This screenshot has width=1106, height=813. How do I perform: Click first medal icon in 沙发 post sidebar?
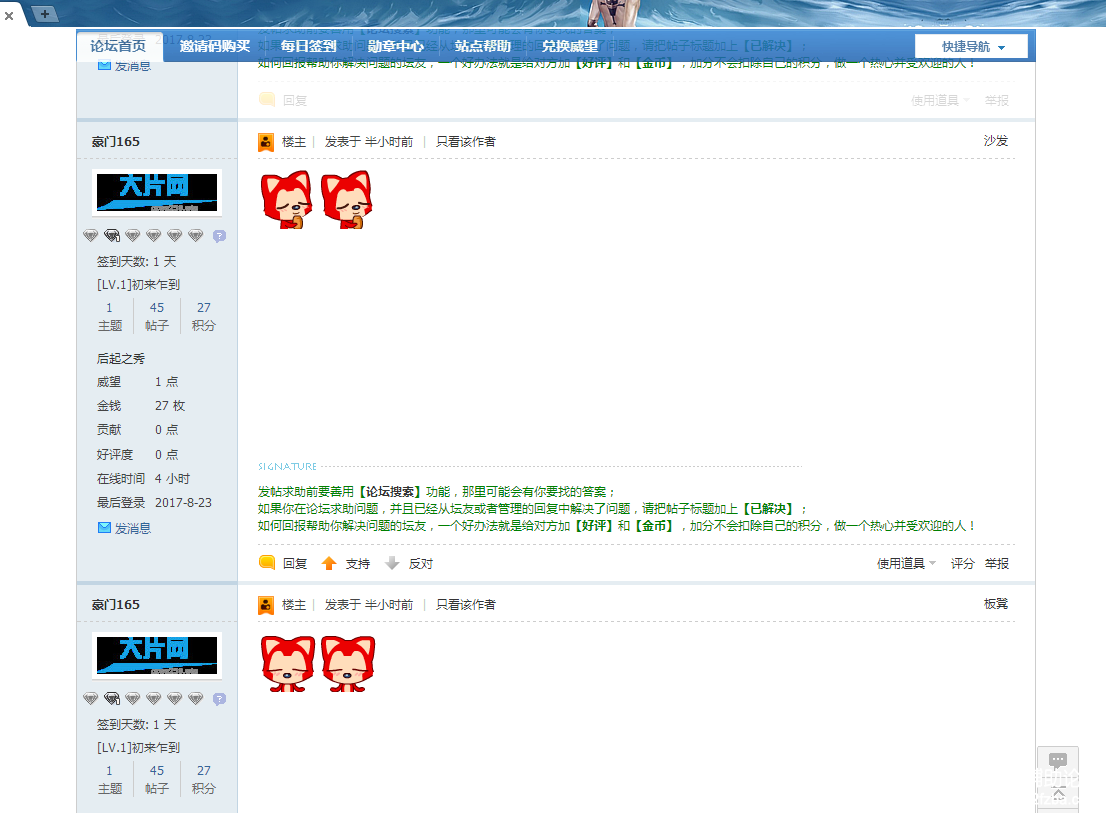coord(90,236)
